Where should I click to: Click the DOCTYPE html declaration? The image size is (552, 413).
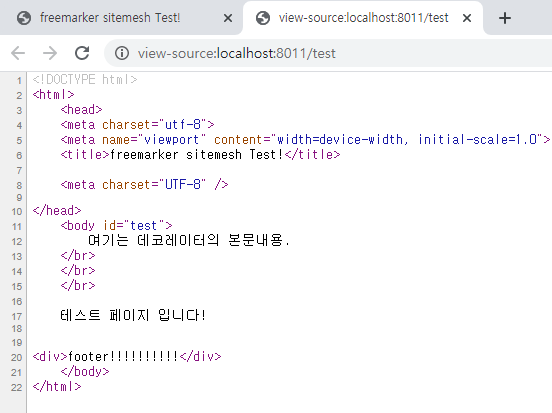click(x=85, y=80)
